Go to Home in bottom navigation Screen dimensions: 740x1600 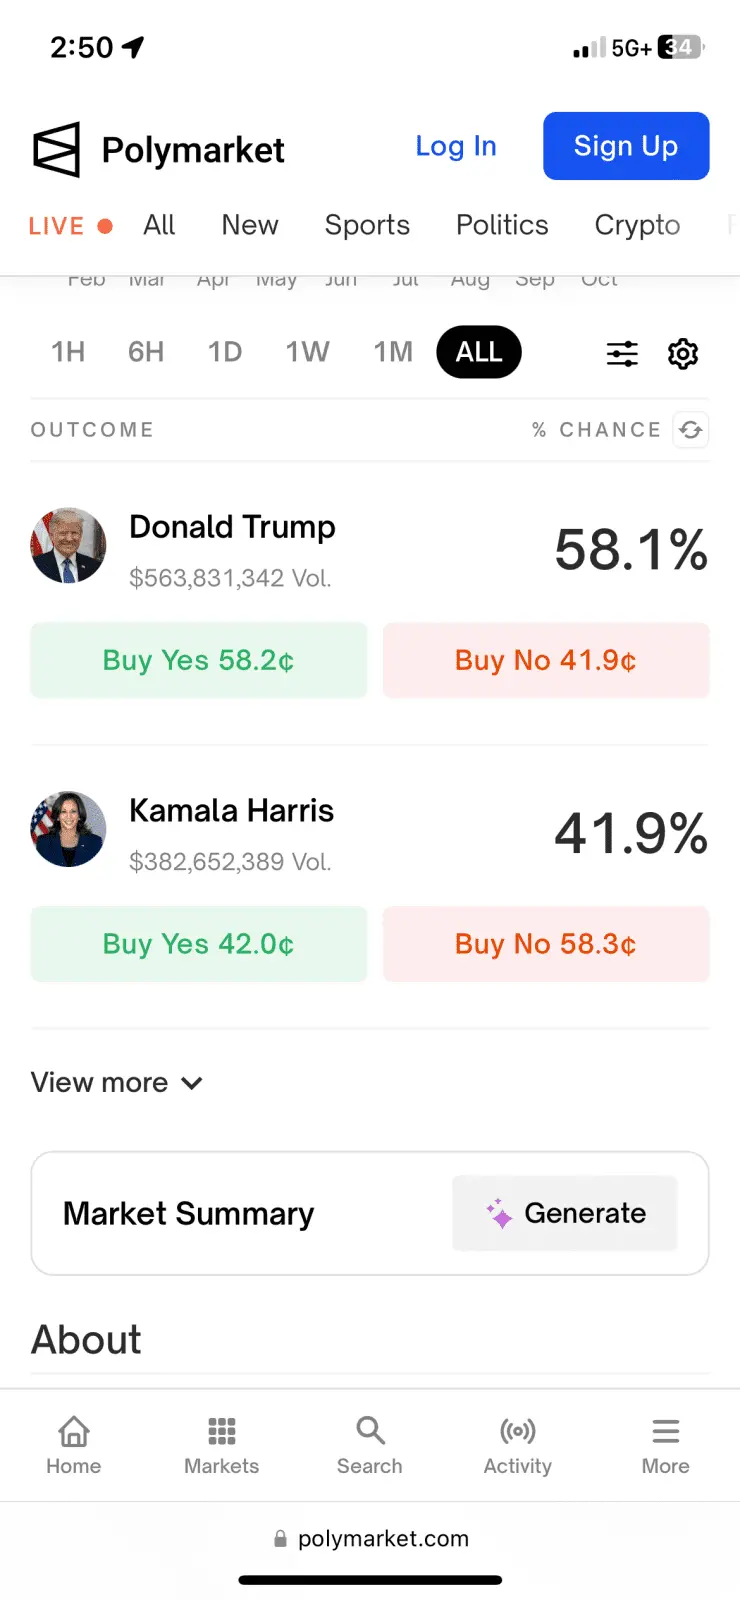[74, 1446]
